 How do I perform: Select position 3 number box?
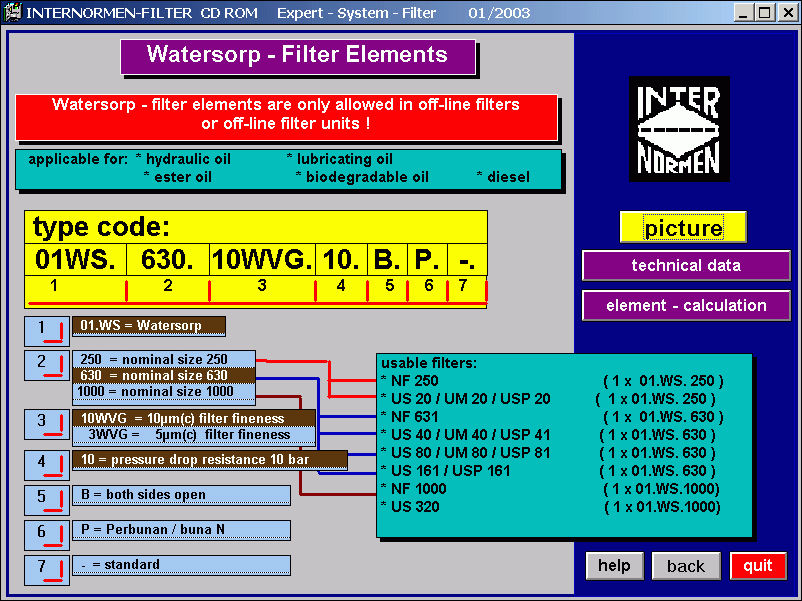point(47,424)
